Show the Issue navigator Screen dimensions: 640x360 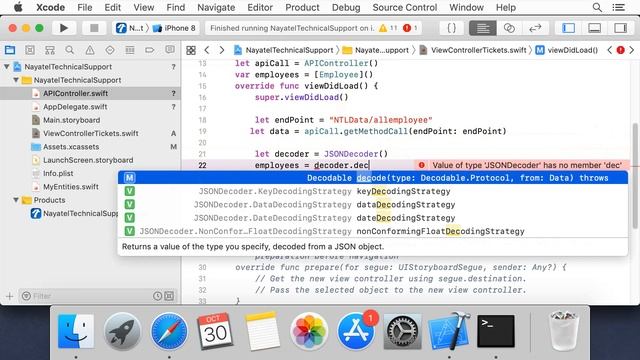(x=90, y=50)
